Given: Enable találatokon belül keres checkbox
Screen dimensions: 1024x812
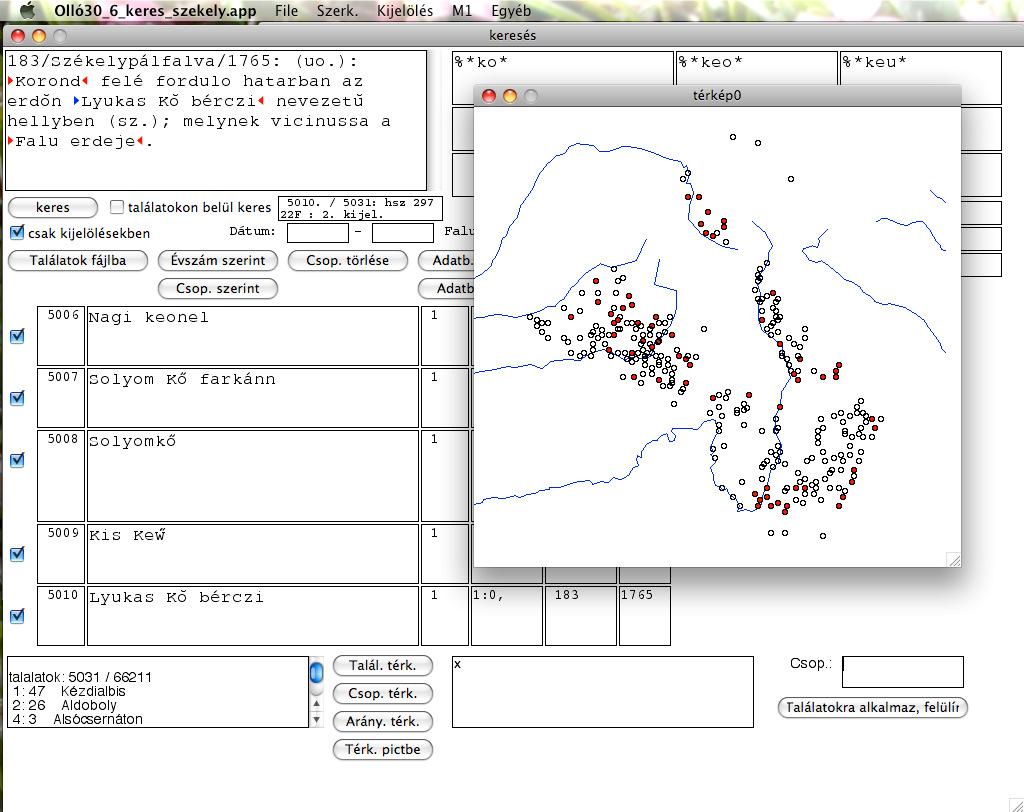Looking at the screenshot, I should [x=117, y=207].
